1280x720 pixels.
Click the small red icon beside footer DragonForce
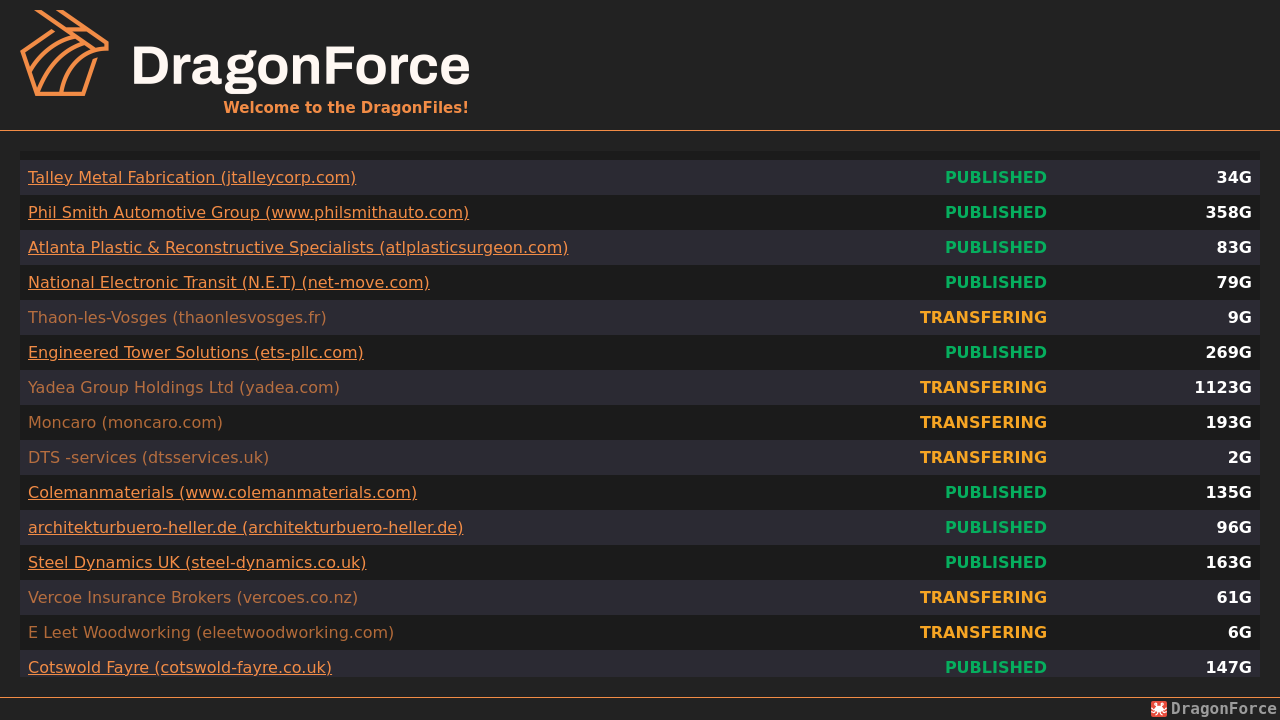pos(1159,709)
